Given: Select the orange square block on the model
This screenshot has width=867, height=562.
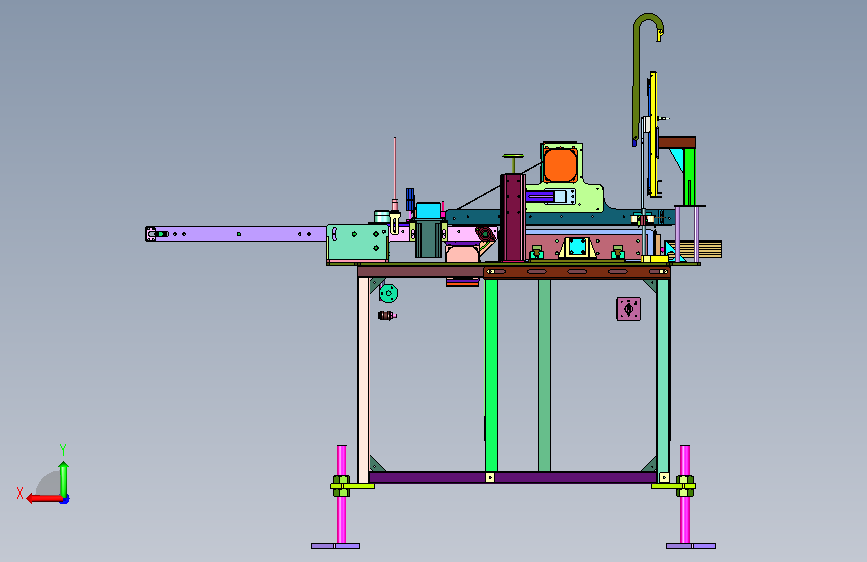Looking at the screenshot, I should 560,165.
